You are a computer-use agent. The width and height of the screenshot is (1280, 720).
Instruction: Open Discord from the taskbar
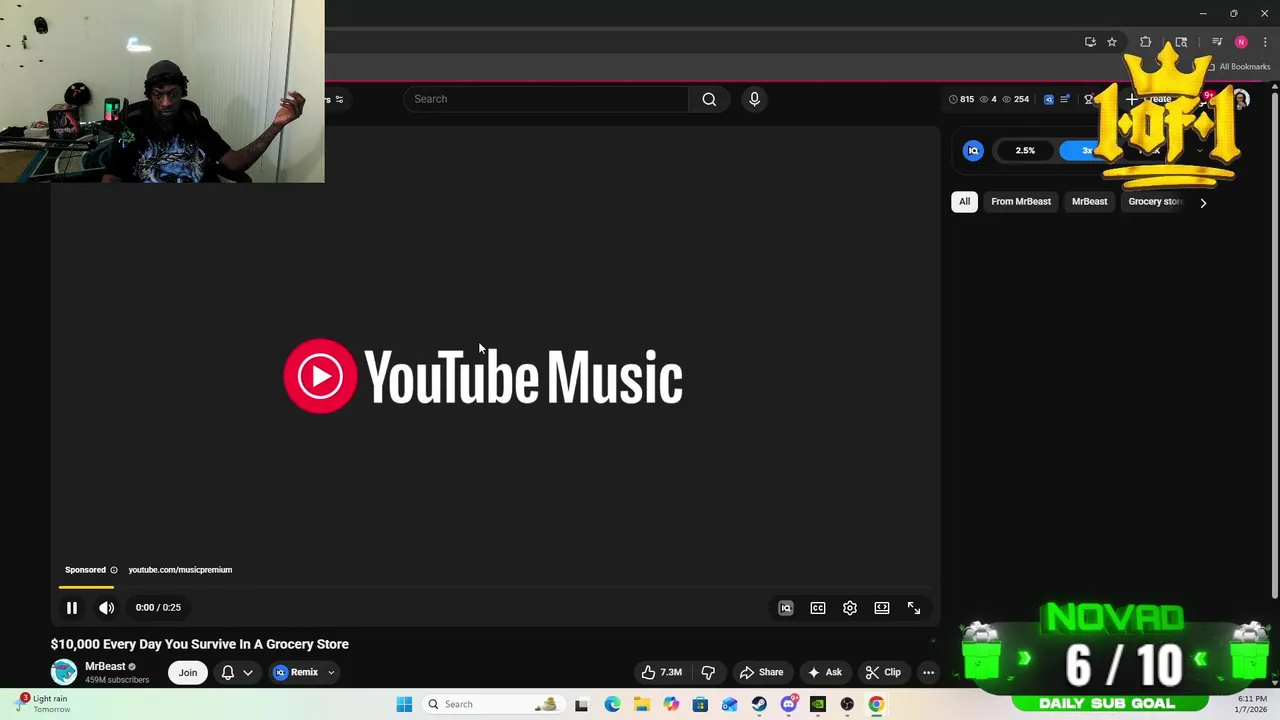(789, 704)
